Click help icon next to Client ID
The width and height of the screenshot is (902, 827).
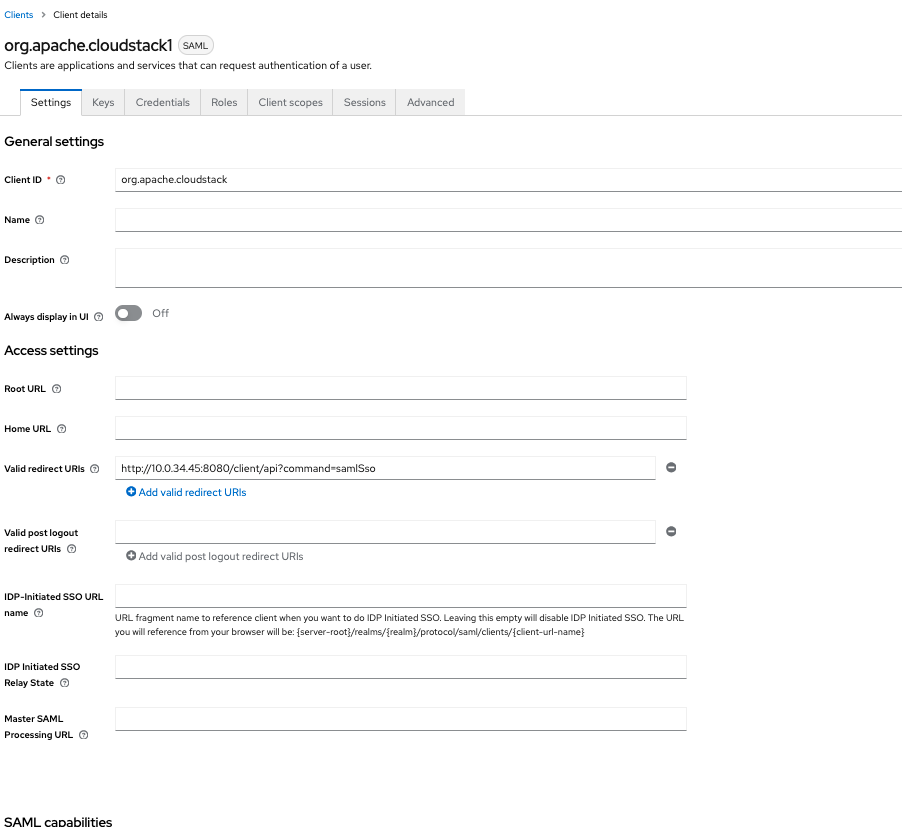(x=61, y=180)
